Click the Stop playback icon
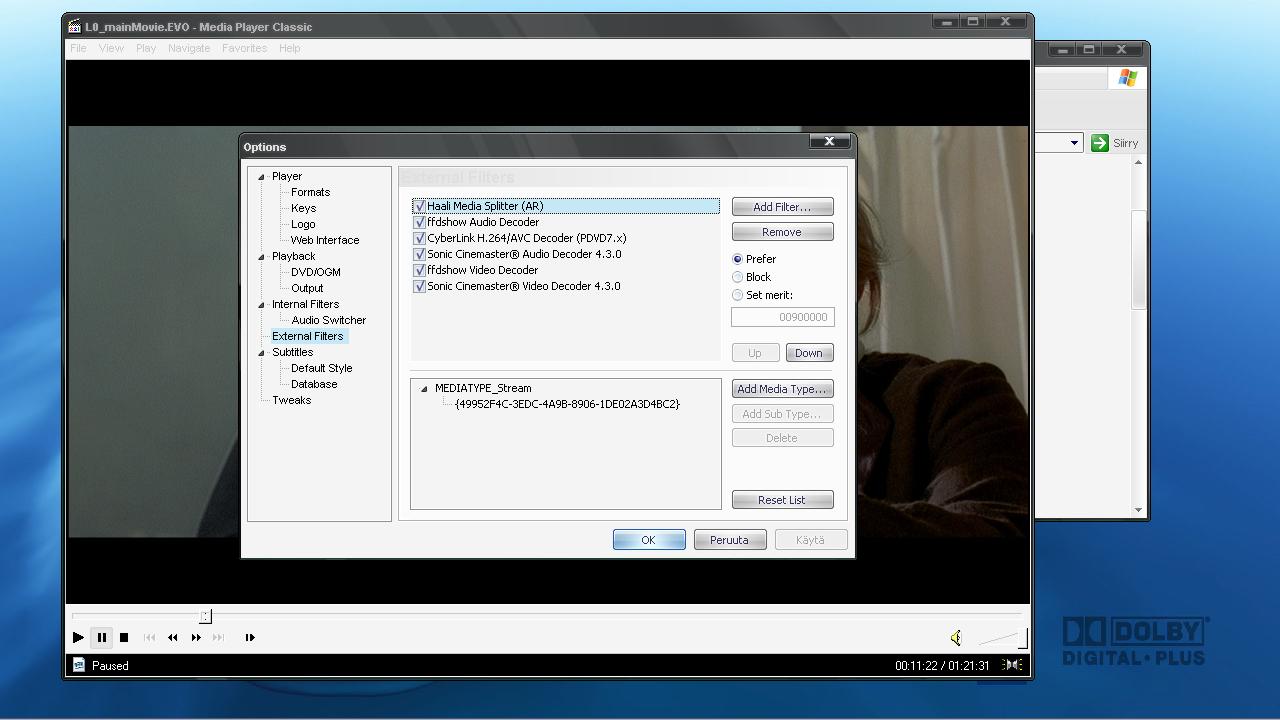1280x720 pixels. [x=124, y=637]
